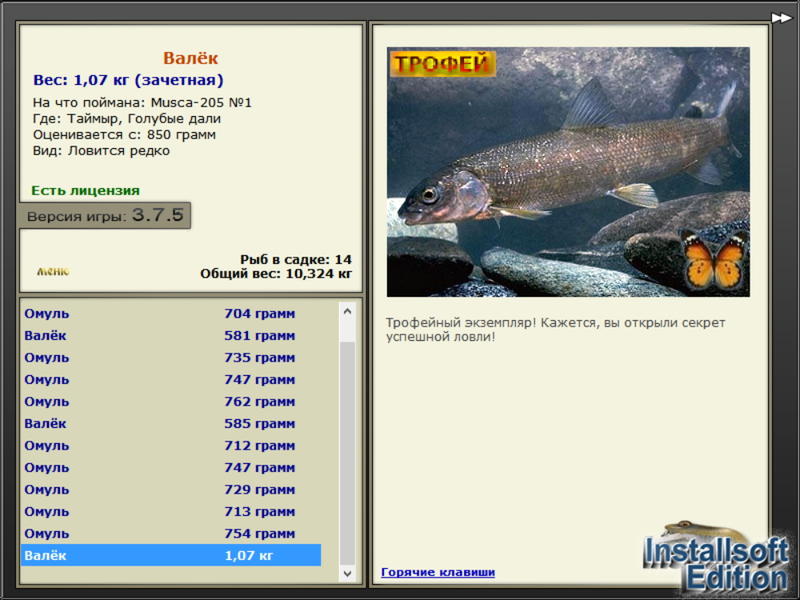Click the ТРОФЕЙ badge on the photo
Image resolution: width=800 pixels, height=600 pixels.
tap(442, 64)
